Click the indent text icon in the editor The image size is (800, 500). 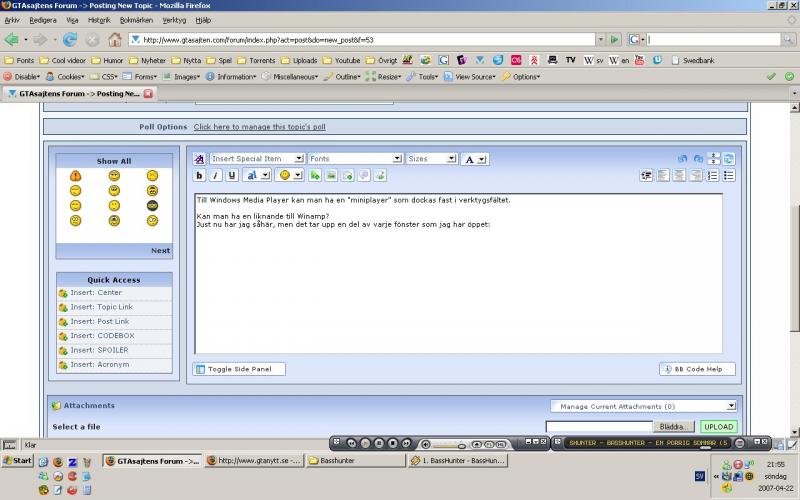pyautogui.click(x=646, y=176)
